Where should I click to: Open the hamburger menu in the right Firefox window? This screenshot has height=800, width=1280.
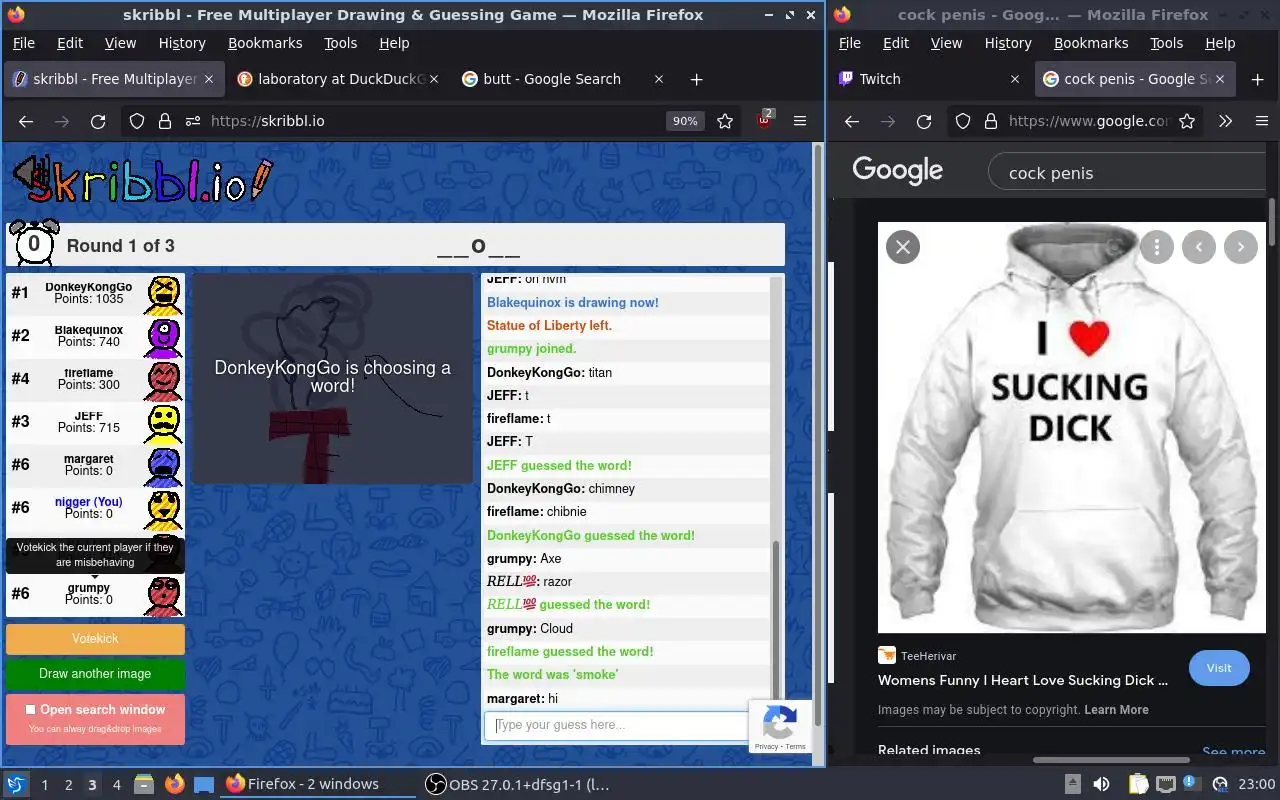pyautogui.click(x=1262, y=121)
